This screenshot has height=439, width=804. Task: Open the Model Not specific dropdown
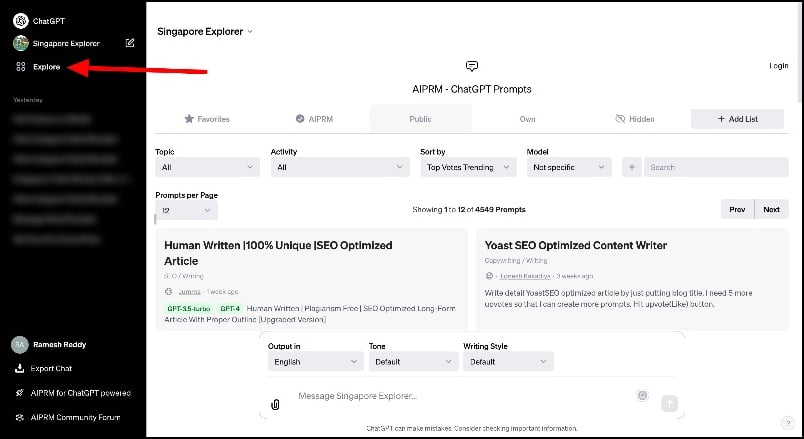coord(569,167)
